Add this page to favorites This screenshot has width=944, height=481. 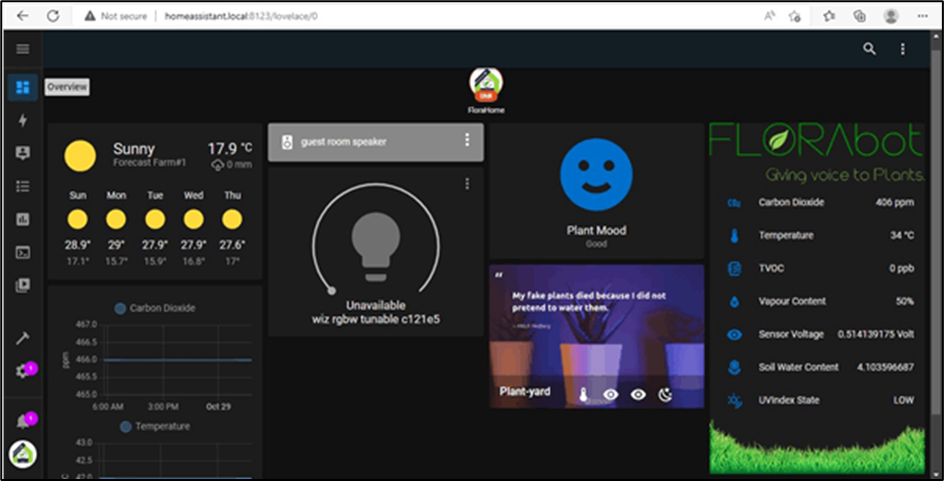click(795, 16)
